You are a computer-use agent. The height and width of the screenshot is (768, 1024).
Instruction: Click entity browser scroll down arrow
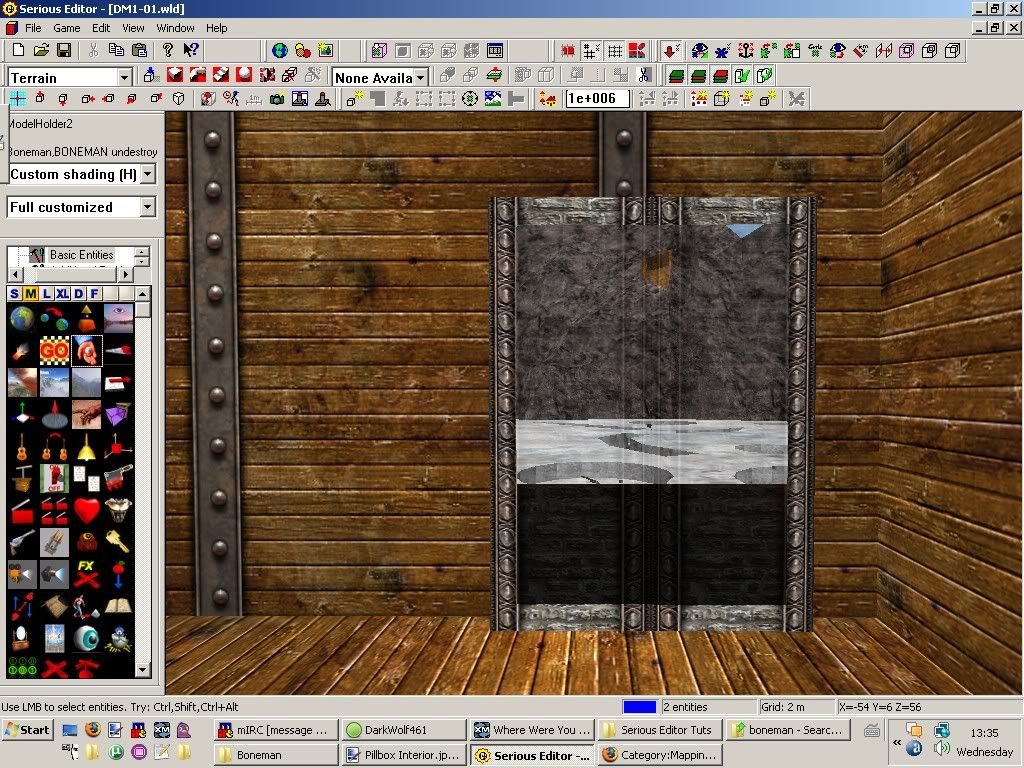pos(143,669)
